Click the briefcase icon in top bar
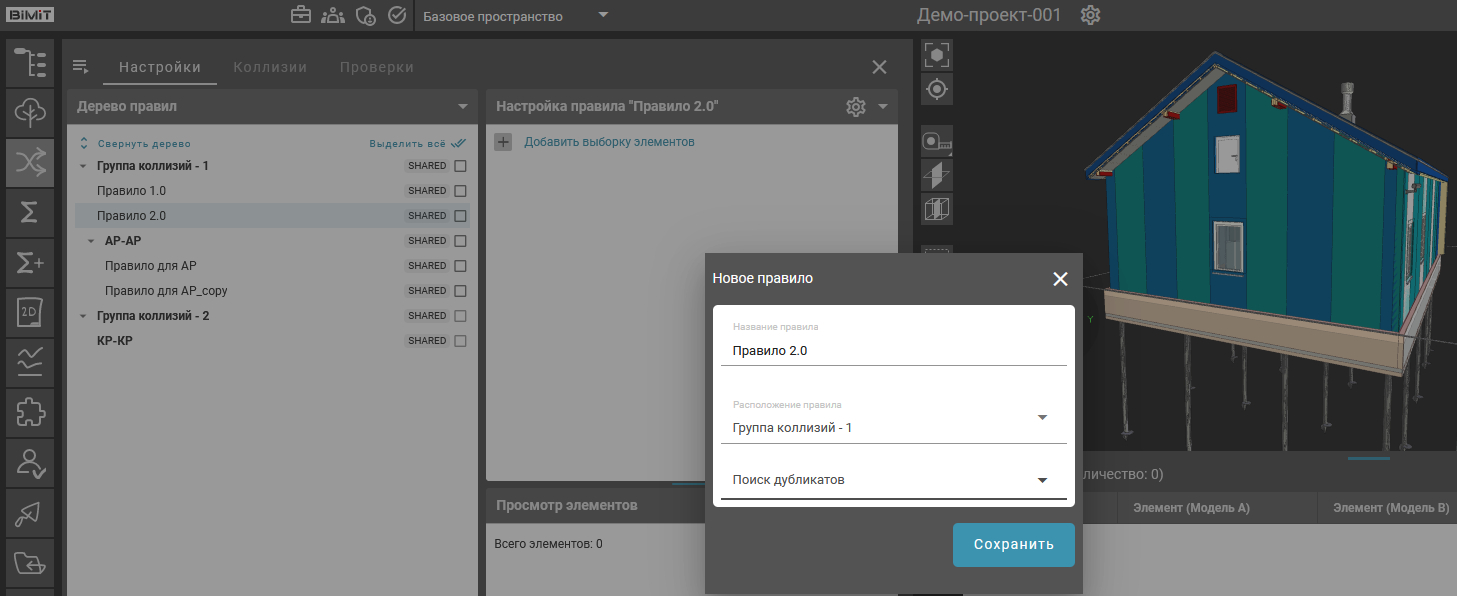1457x596 pixels. pos(300,16)
